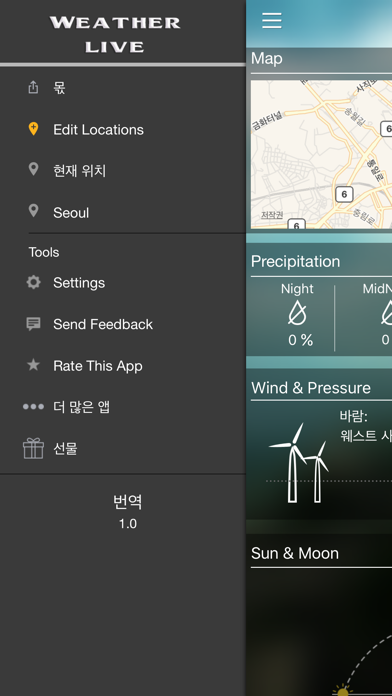392x696 pixels.
Task: Click the orange Edit Locations pin icon
Action: [33, 129]
